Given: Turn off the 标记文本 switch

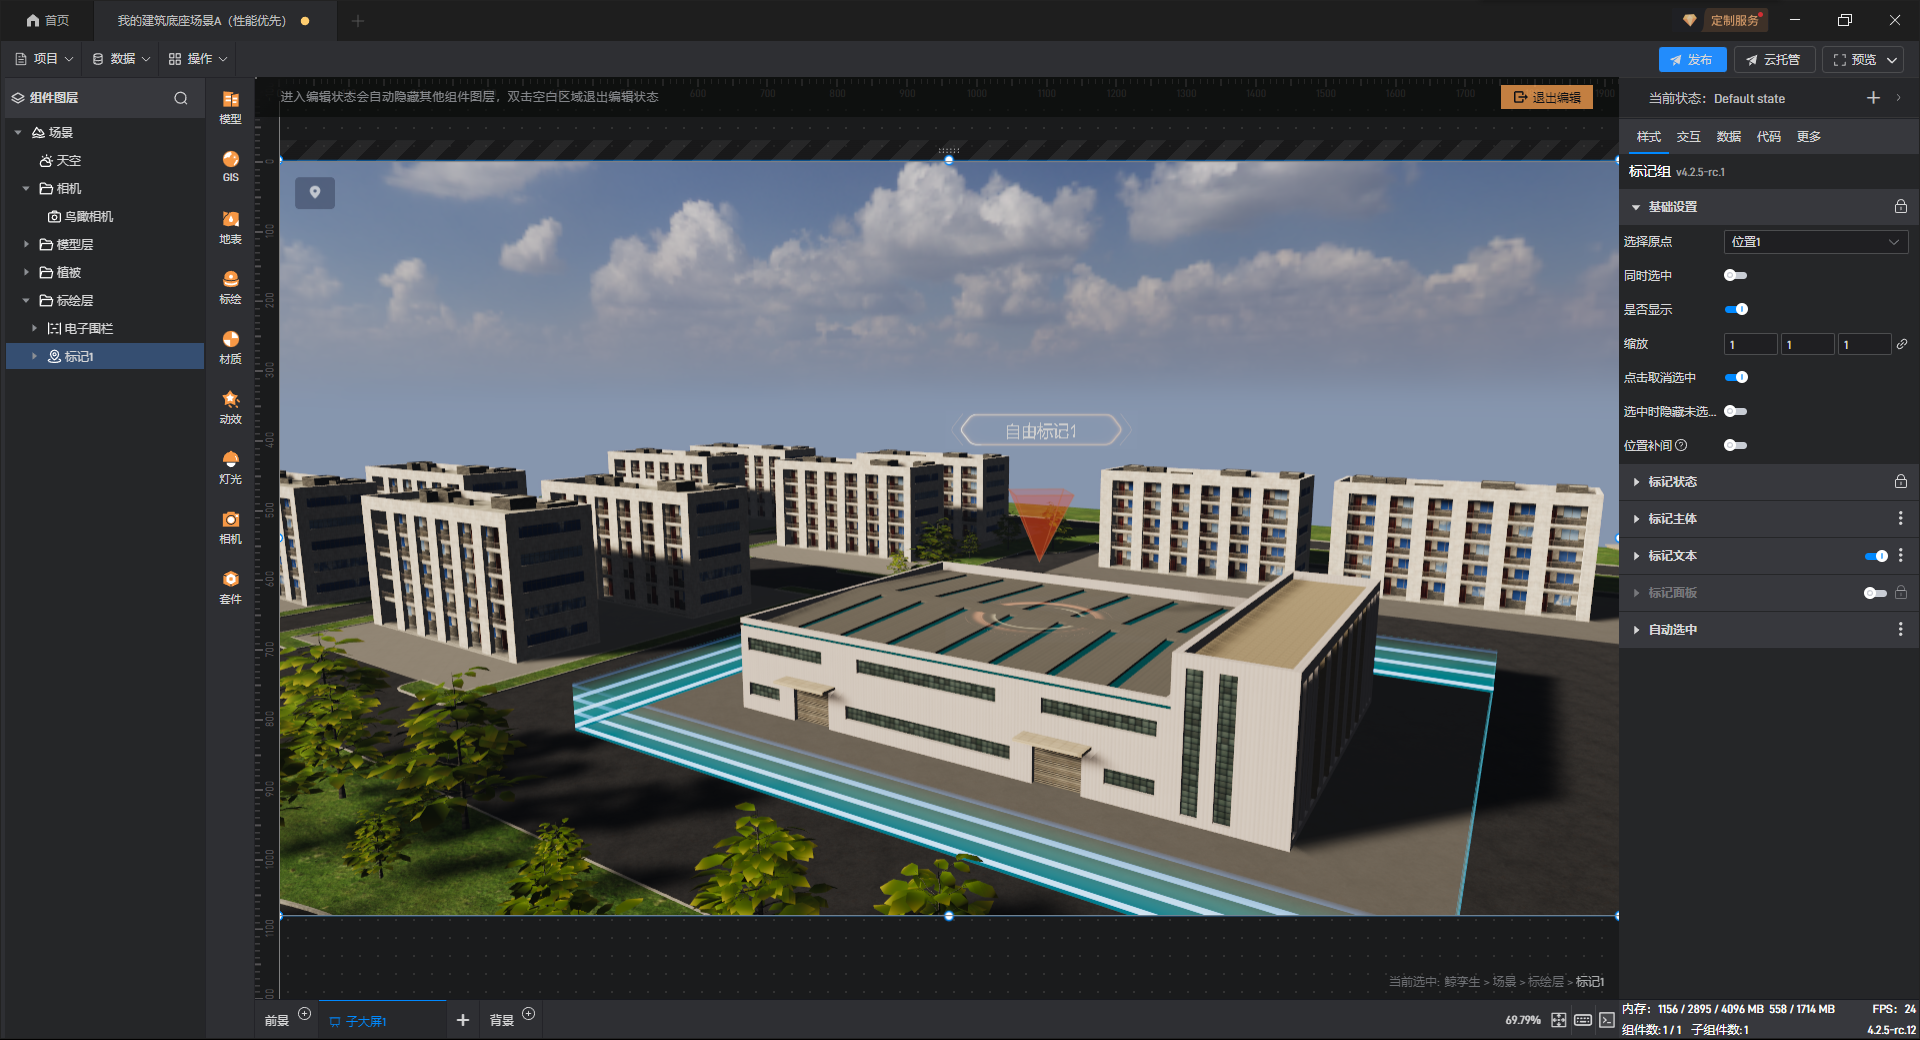Looking at the screenshot, I should click(1877, 555).
